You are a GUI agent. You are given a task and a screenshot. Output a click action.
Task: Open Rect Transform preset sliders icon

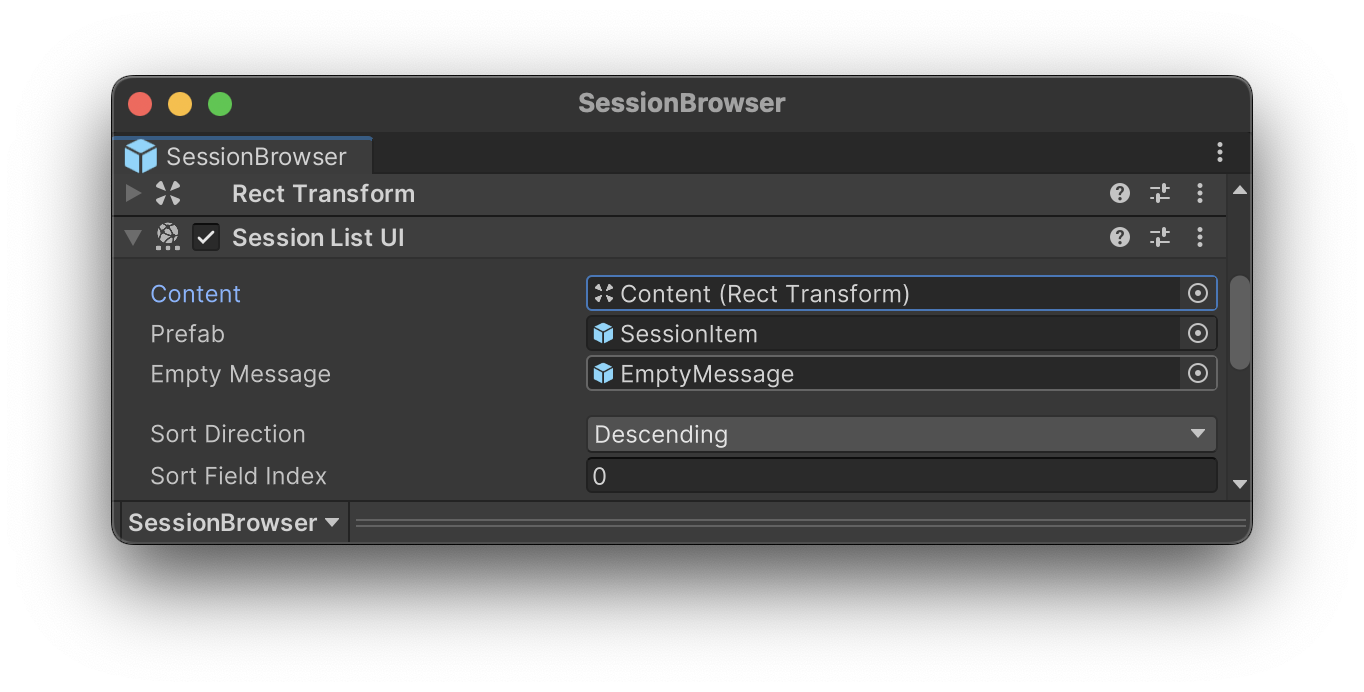(1159, 193)
